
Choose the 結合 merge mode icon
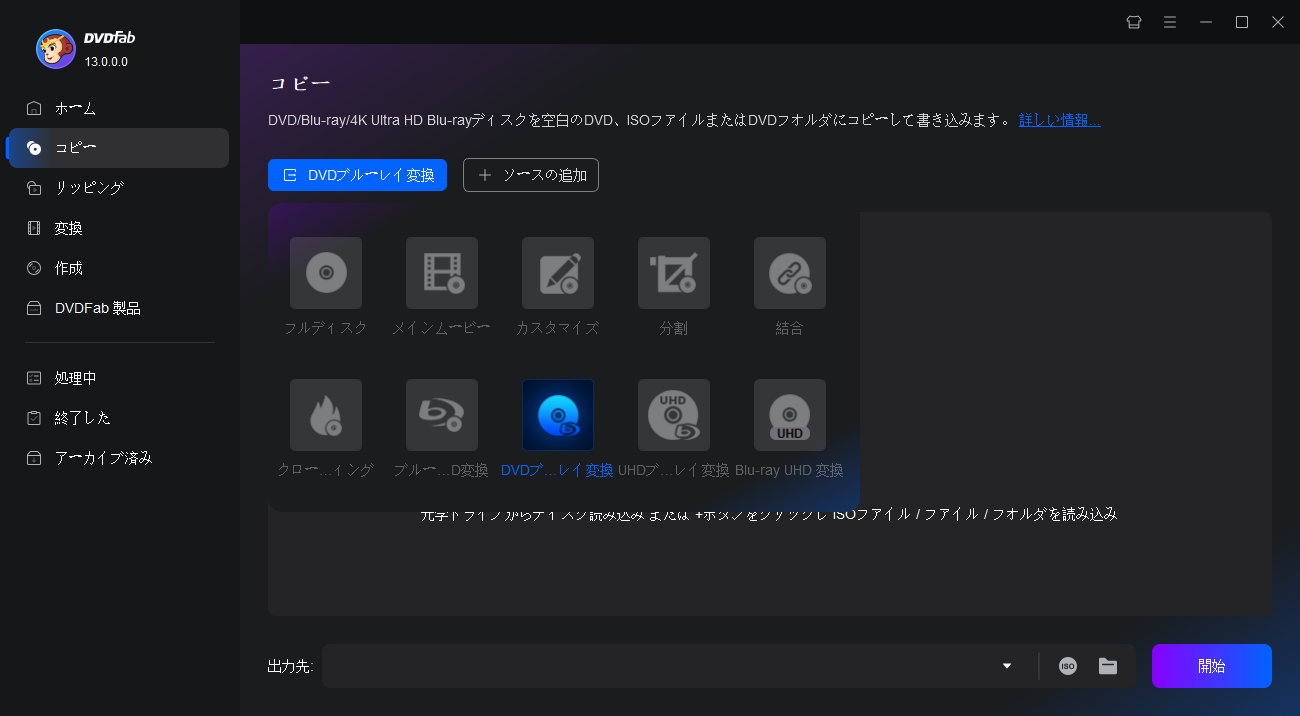(790, 273)
